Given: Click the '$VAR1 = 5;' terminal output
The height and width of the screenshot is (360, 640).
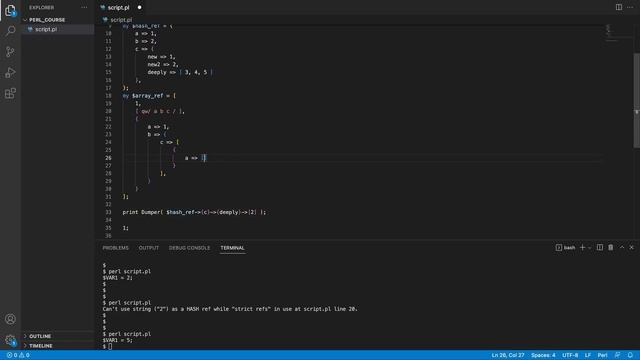Looking at the screenshot, I should point(118,340).
